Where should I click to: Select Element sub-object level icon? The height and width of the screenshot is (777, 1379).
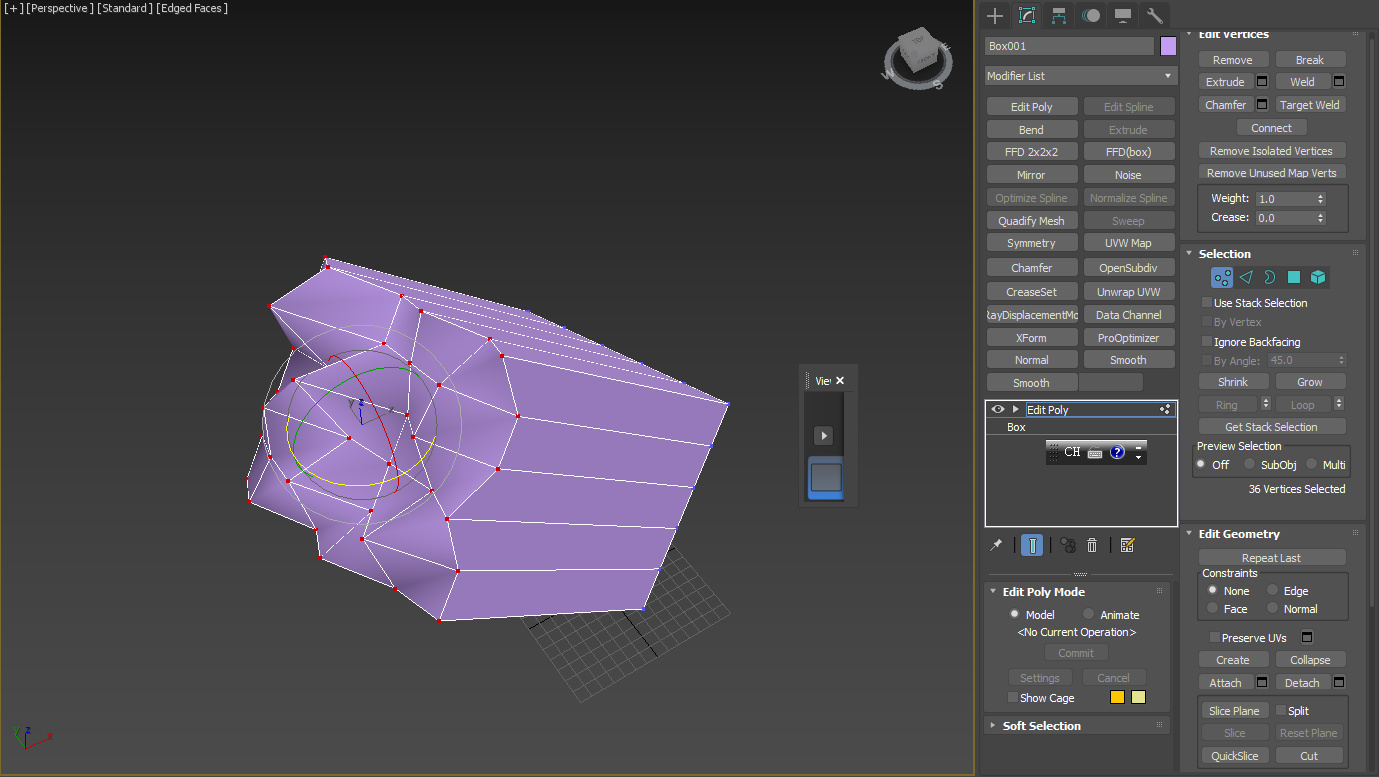[x=1318, y=277]
